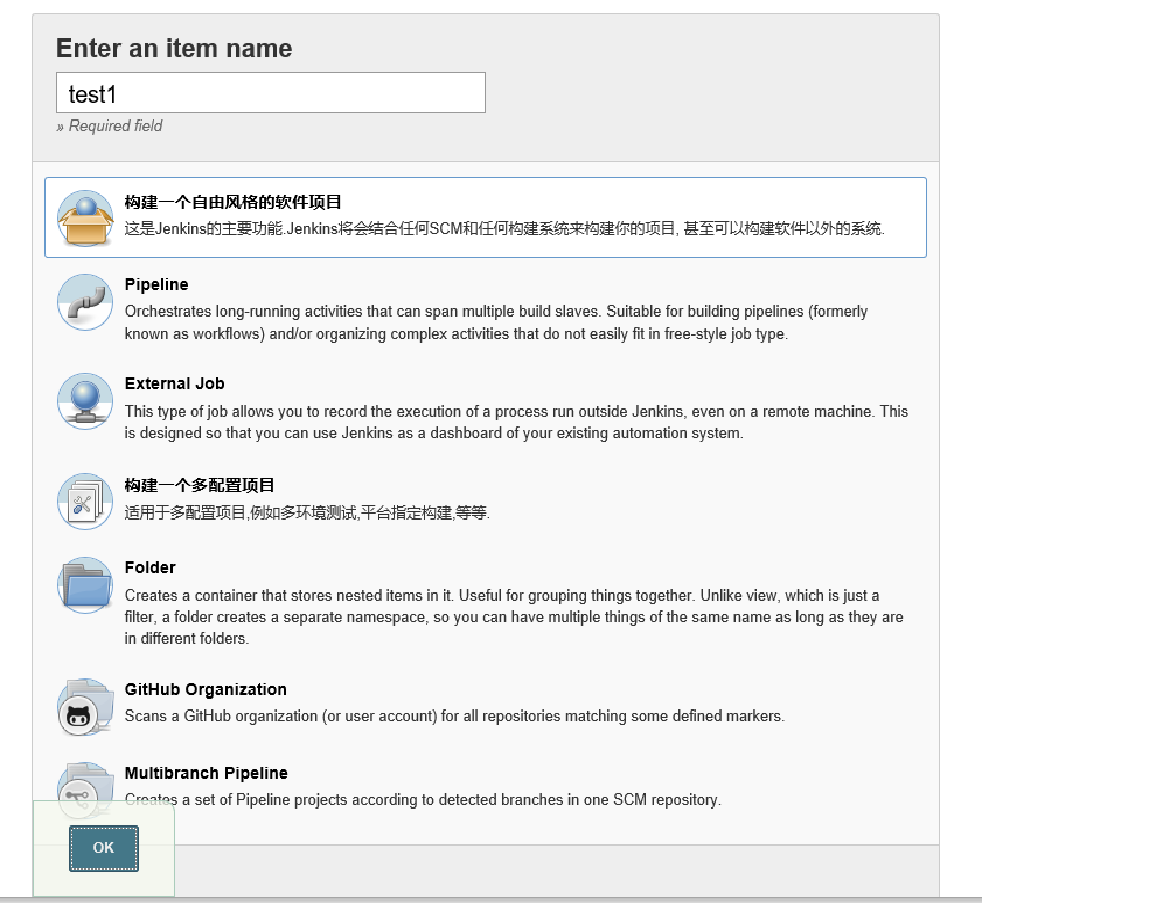
Task: Click the OK button
Action: (x=104, y=848)
